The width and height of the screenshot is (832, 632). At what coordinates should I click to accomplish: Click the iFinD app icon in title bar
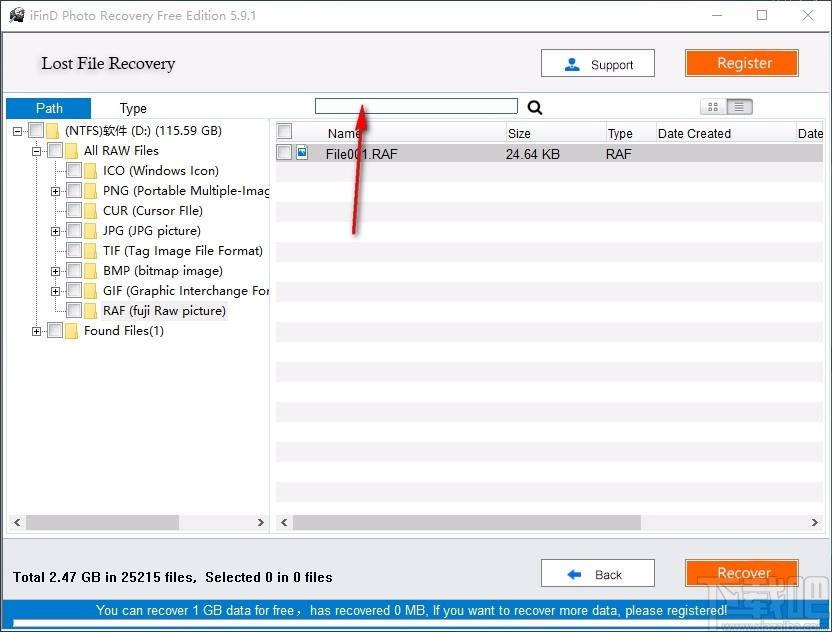[17, 15]
